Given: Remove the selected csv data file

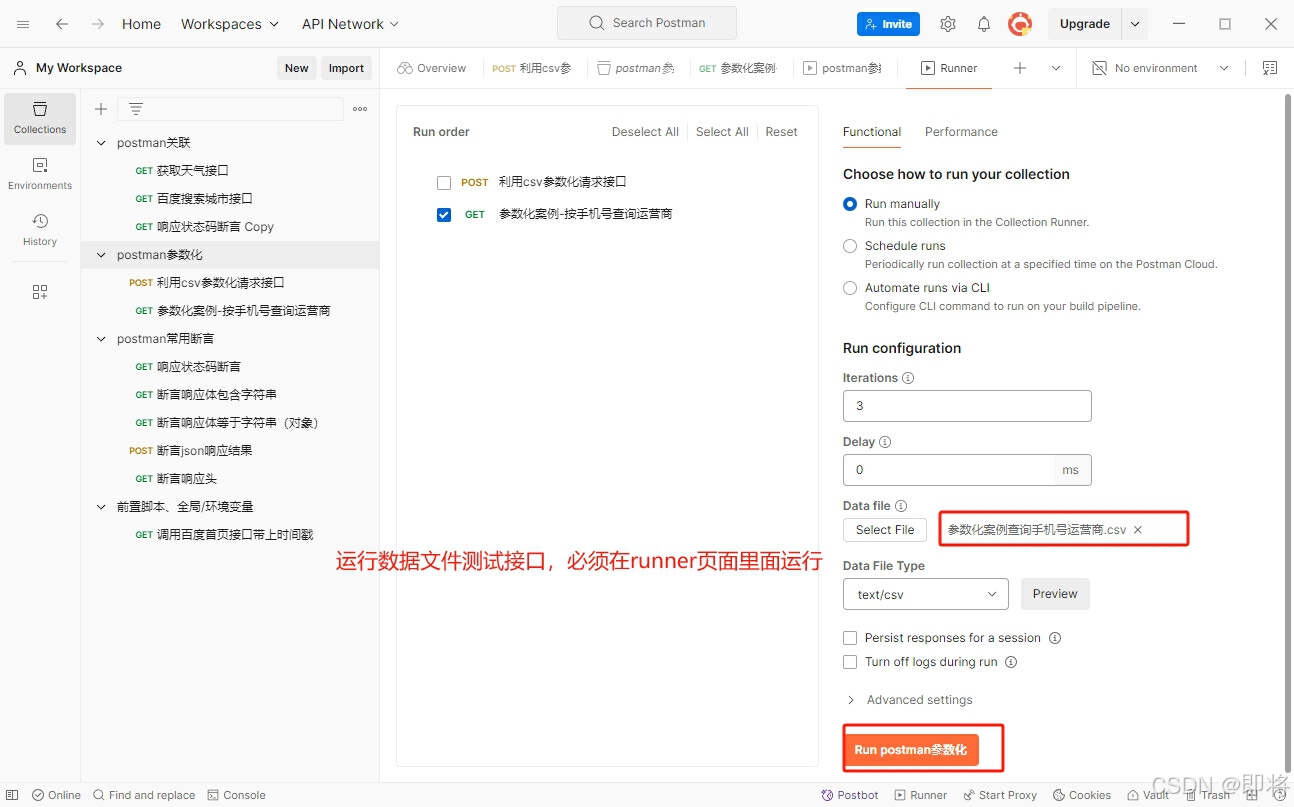Looking at the screenshot, I should pyautogui.click(x=1138, y=530).
